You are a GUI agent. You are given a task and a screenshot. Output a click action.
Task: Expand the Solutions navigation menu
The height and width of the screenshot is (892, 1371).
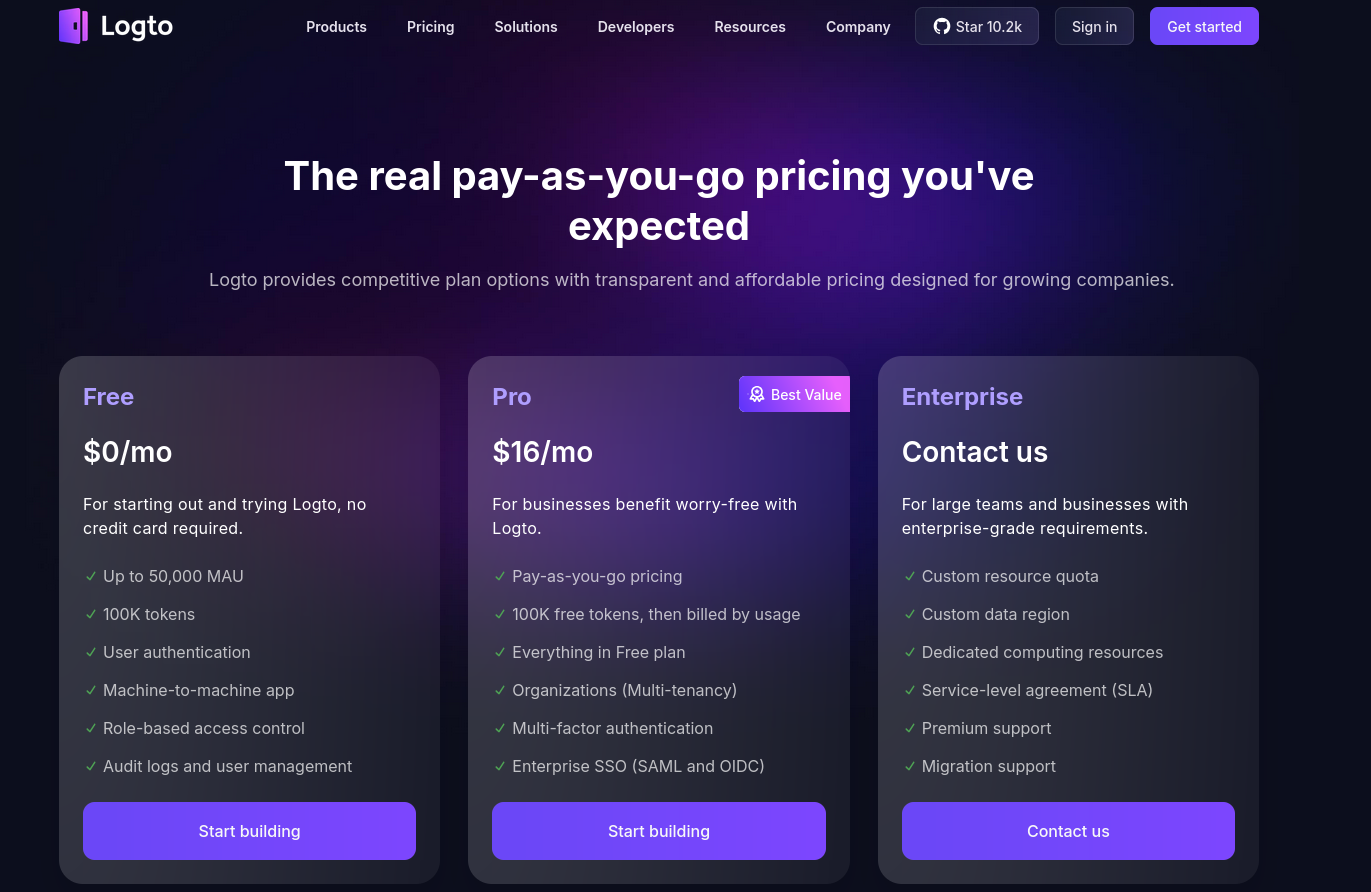(x=526, y=27)
